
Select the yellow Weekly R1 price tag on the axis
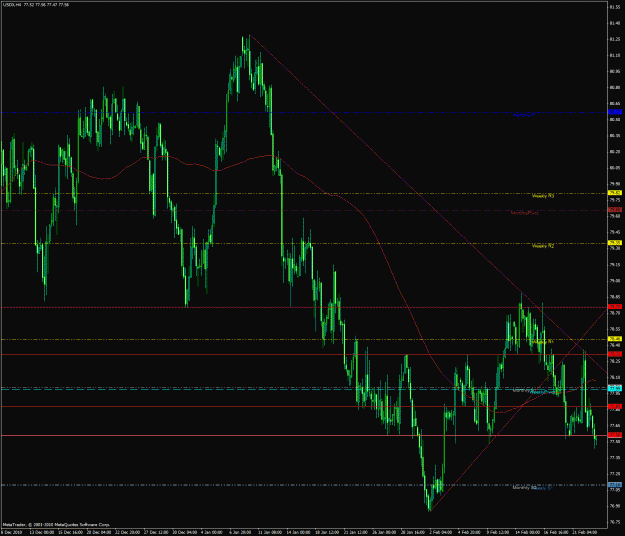(615, 339)
